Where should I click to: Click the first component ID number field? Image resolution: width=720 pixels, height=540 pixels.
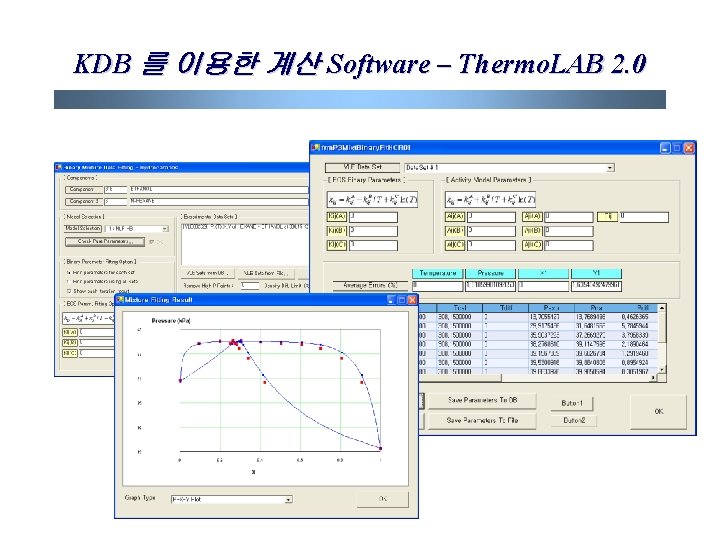tap(115, 189)
